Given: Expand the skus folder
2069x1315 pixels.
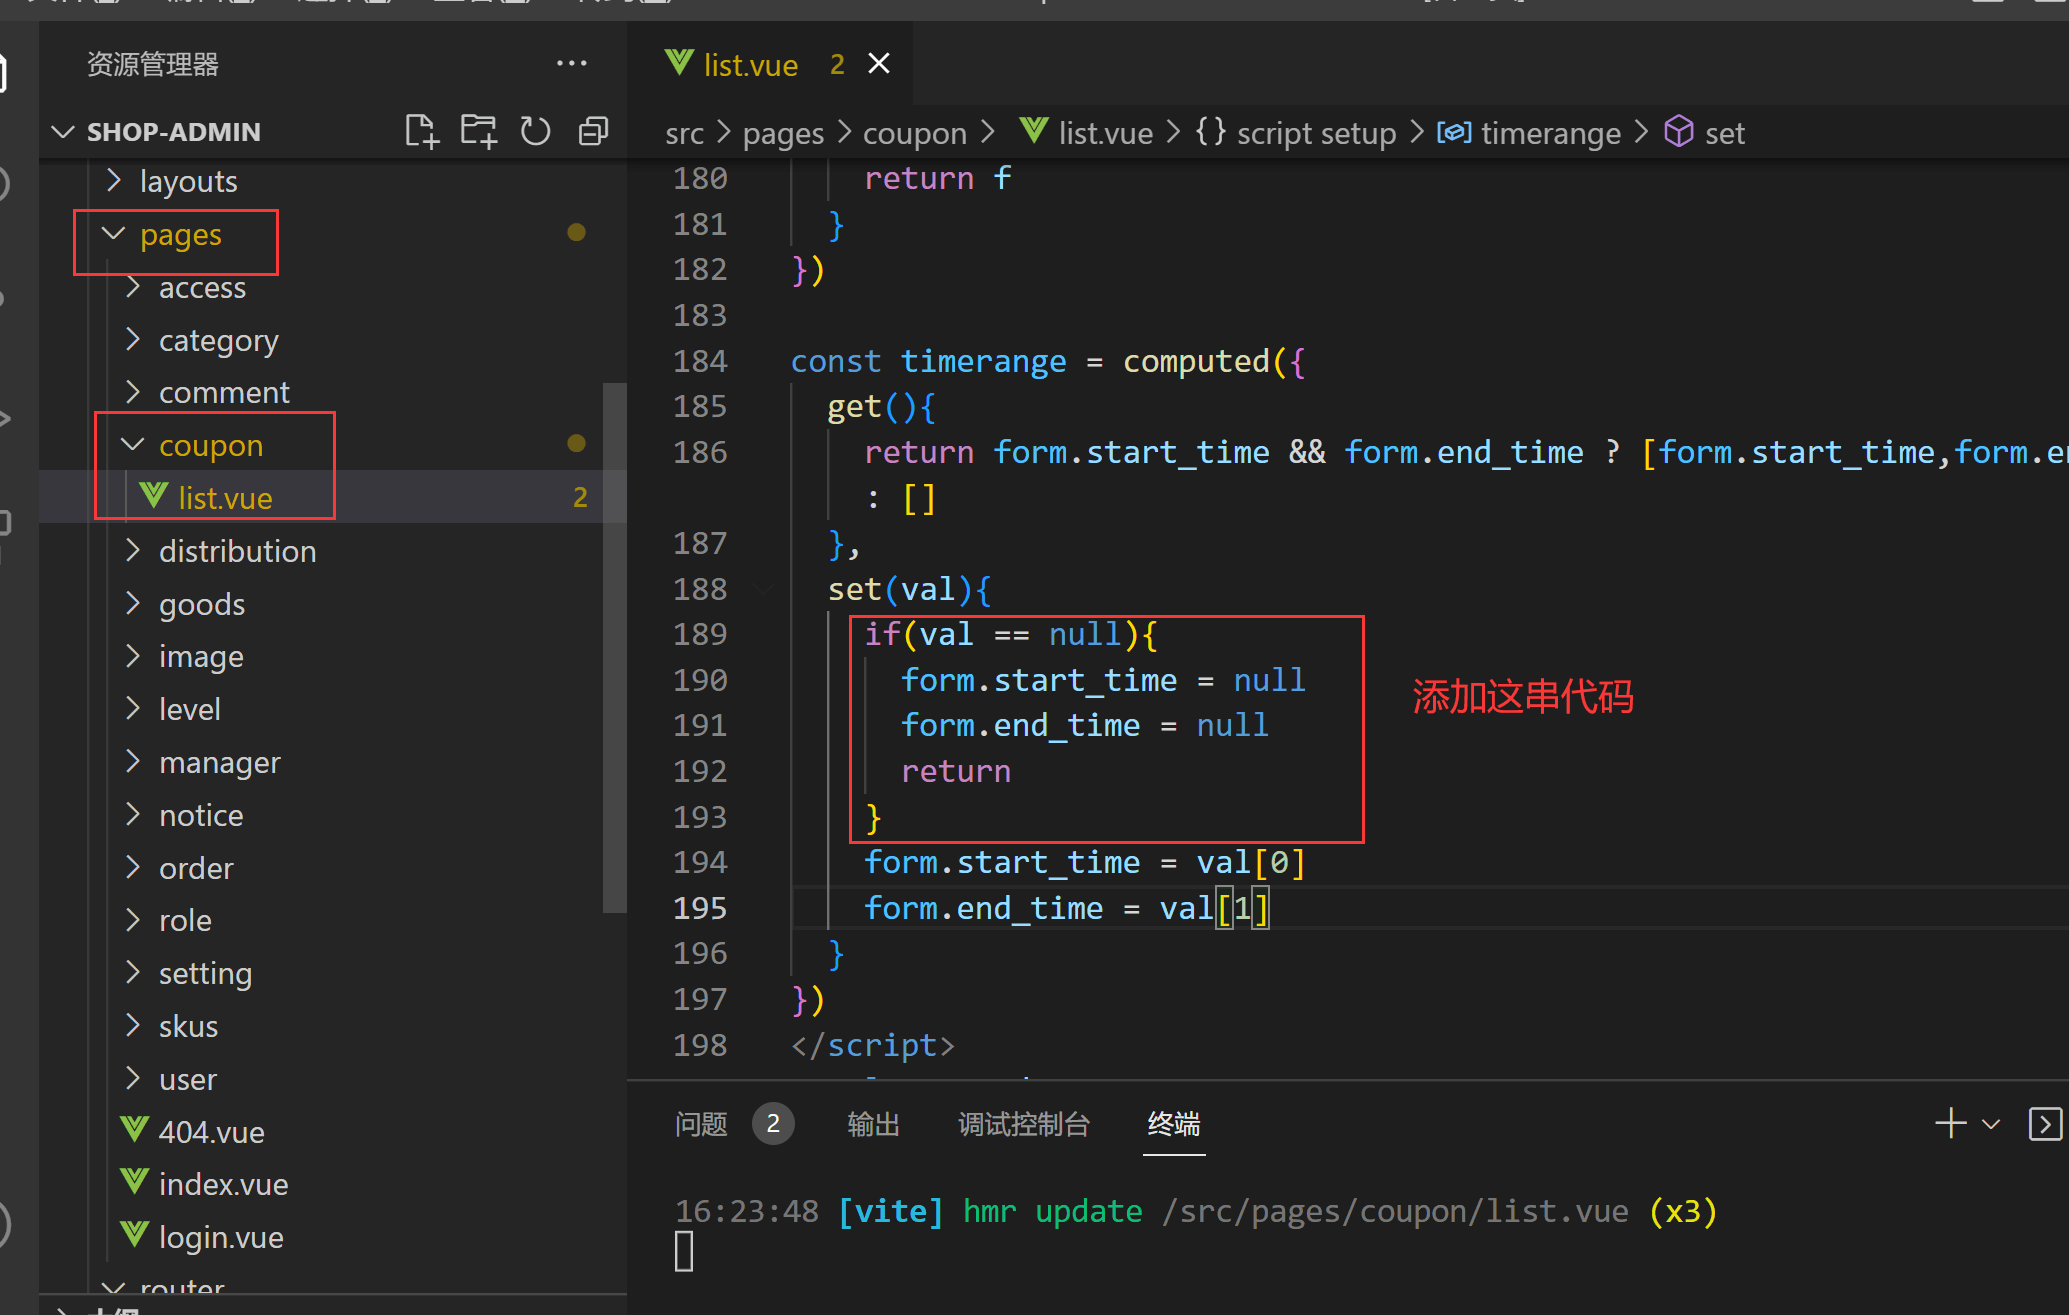Looking at the screenshot, I should (133, 1026).
